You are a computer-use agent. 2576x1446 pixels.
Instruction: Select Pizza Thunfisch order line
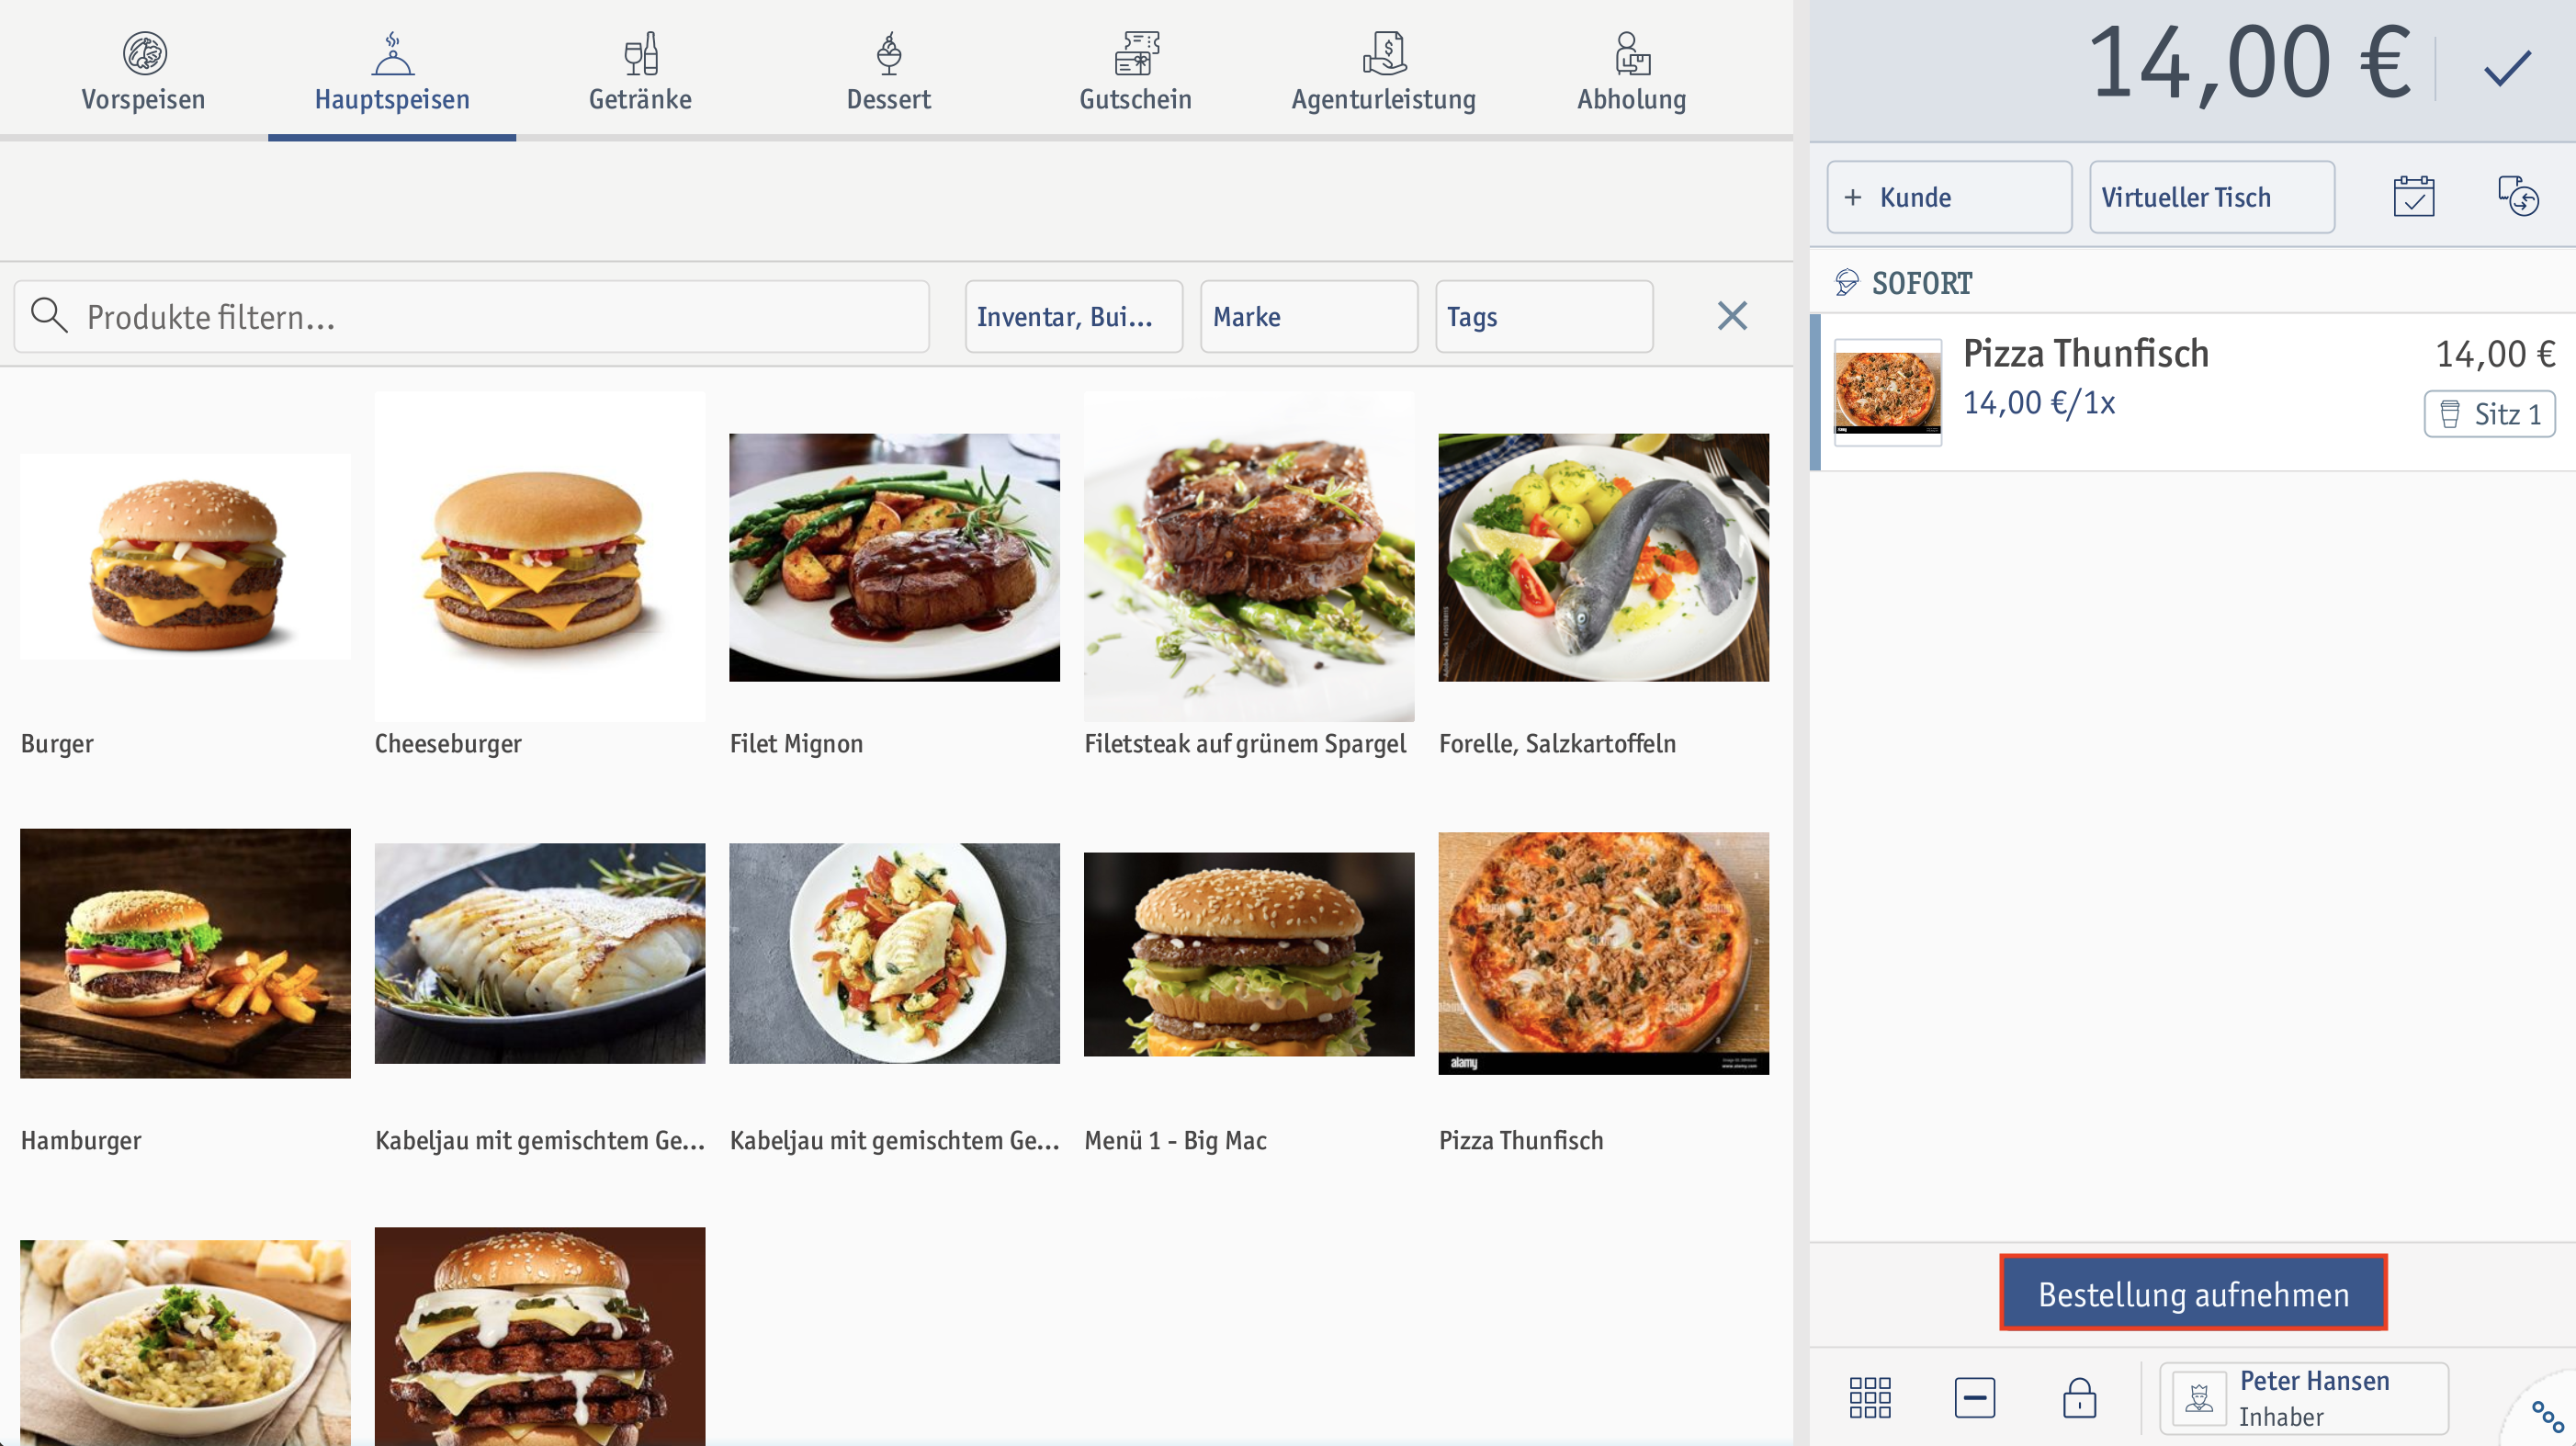click(2192, 392)
